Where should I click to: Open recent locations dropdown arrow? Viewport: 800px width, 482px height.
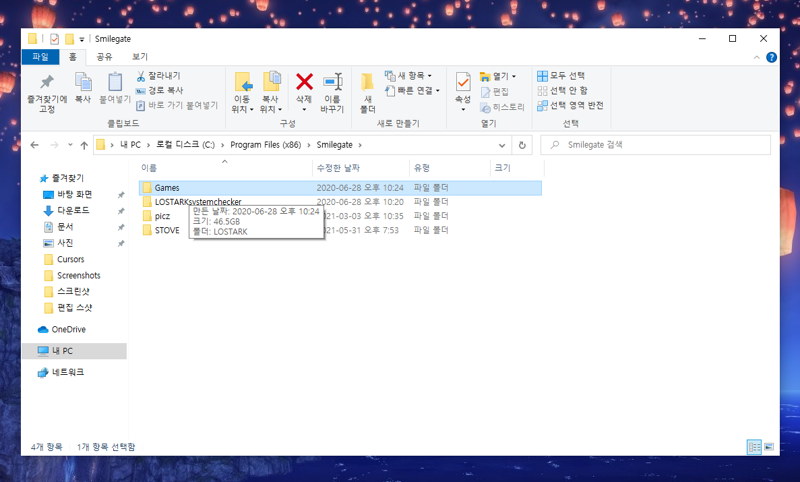point(70,145)
